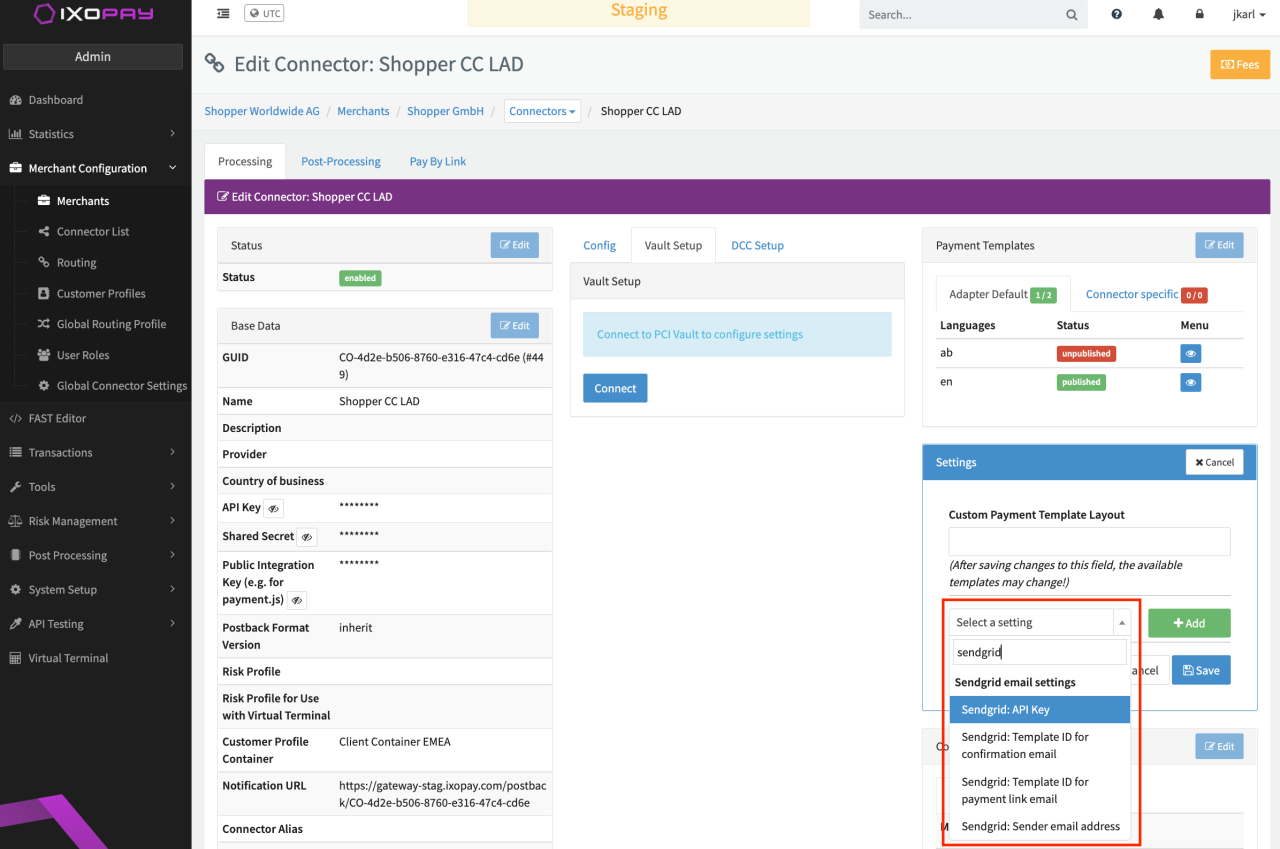Open the Connectors breadcrumb dropdown
The width and height of the screenshot is (1280, 849).
pos(543,111)
